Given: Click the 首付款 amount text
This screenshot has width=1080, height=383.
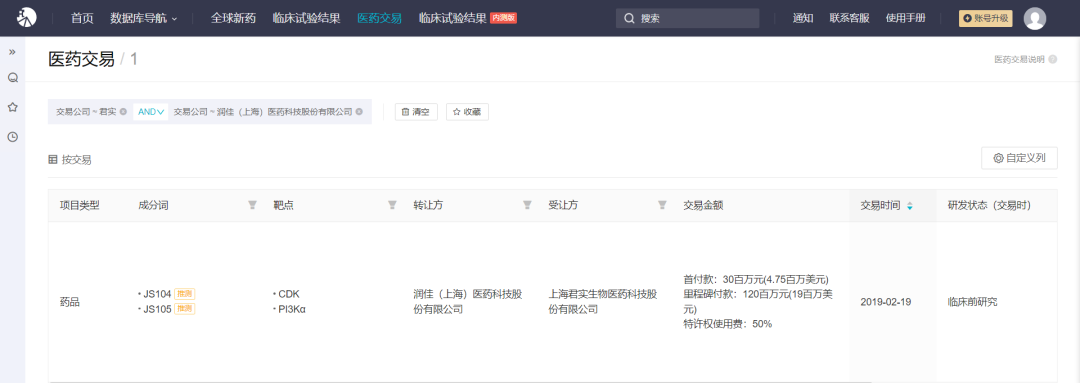Looking at the screenshot, I should click(756, 280).
